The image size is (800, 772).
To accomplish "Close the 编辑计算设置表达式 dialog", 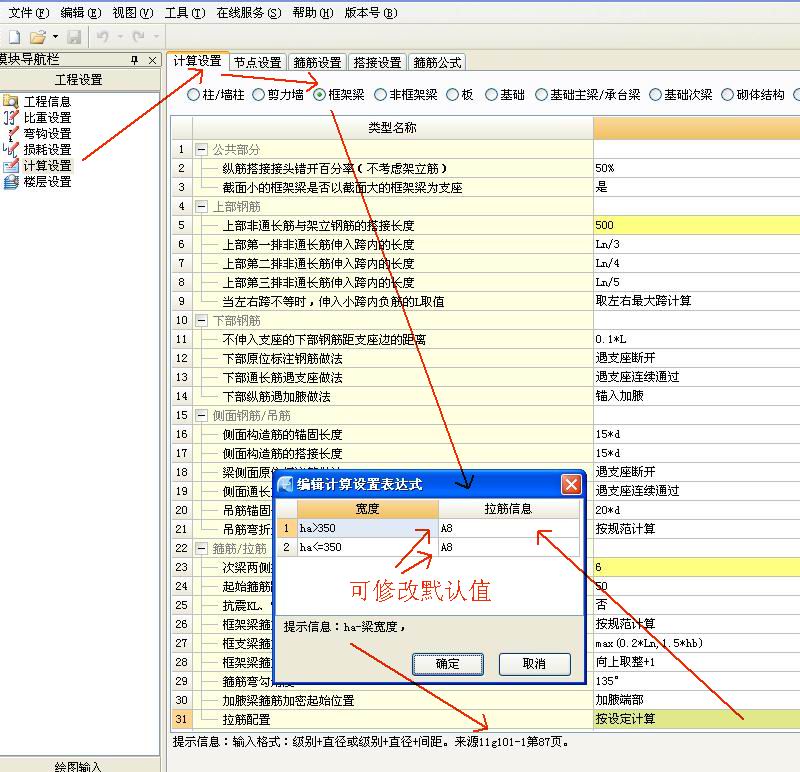I will (571, 484).
